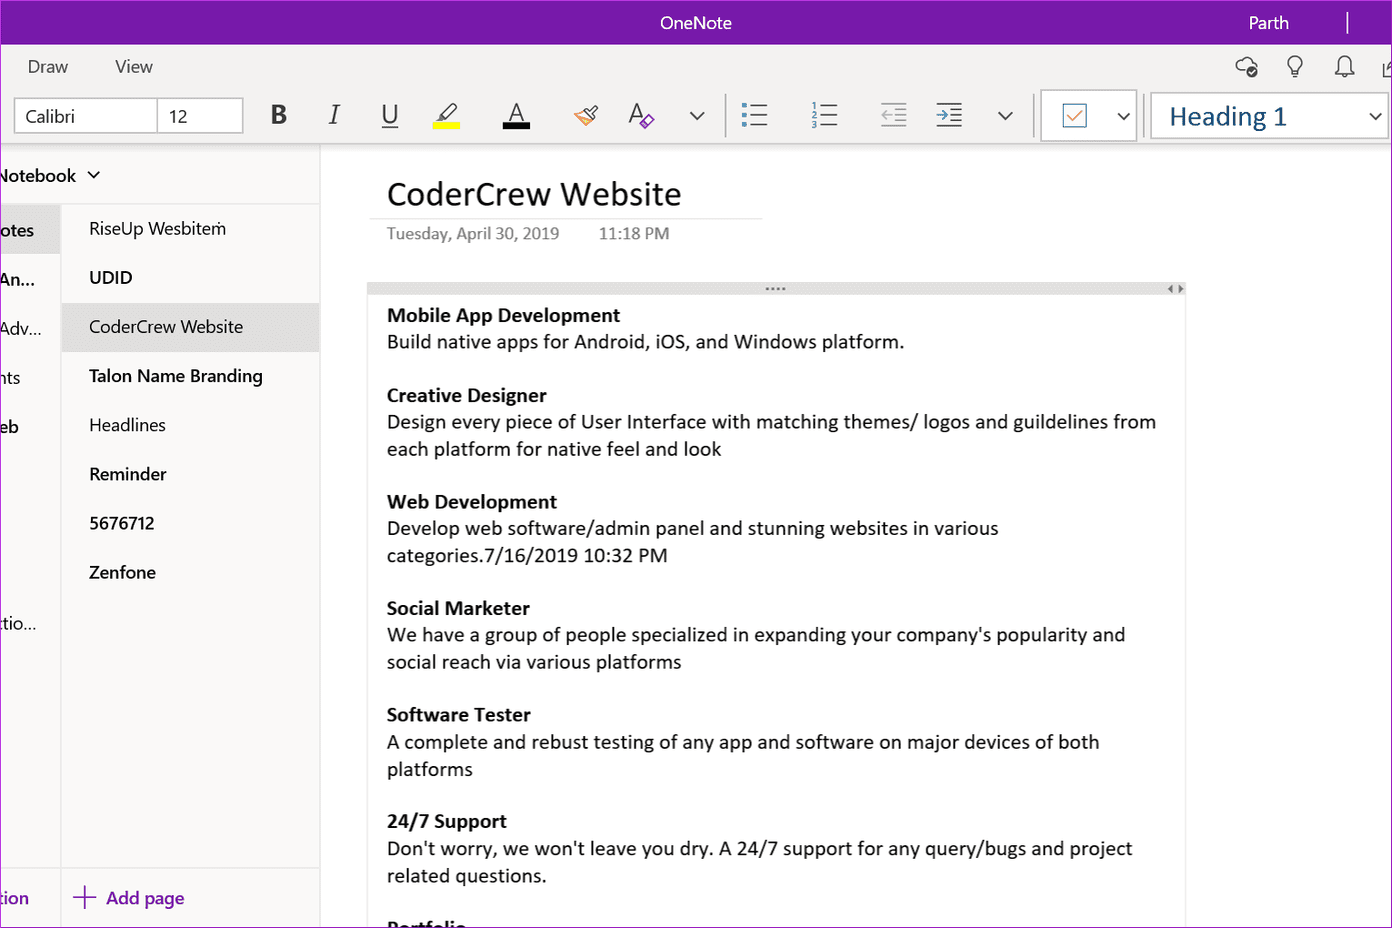Viewport: 1392px width, 928px height.
Task: Open the notifications bell
Action: [1345, 67]
